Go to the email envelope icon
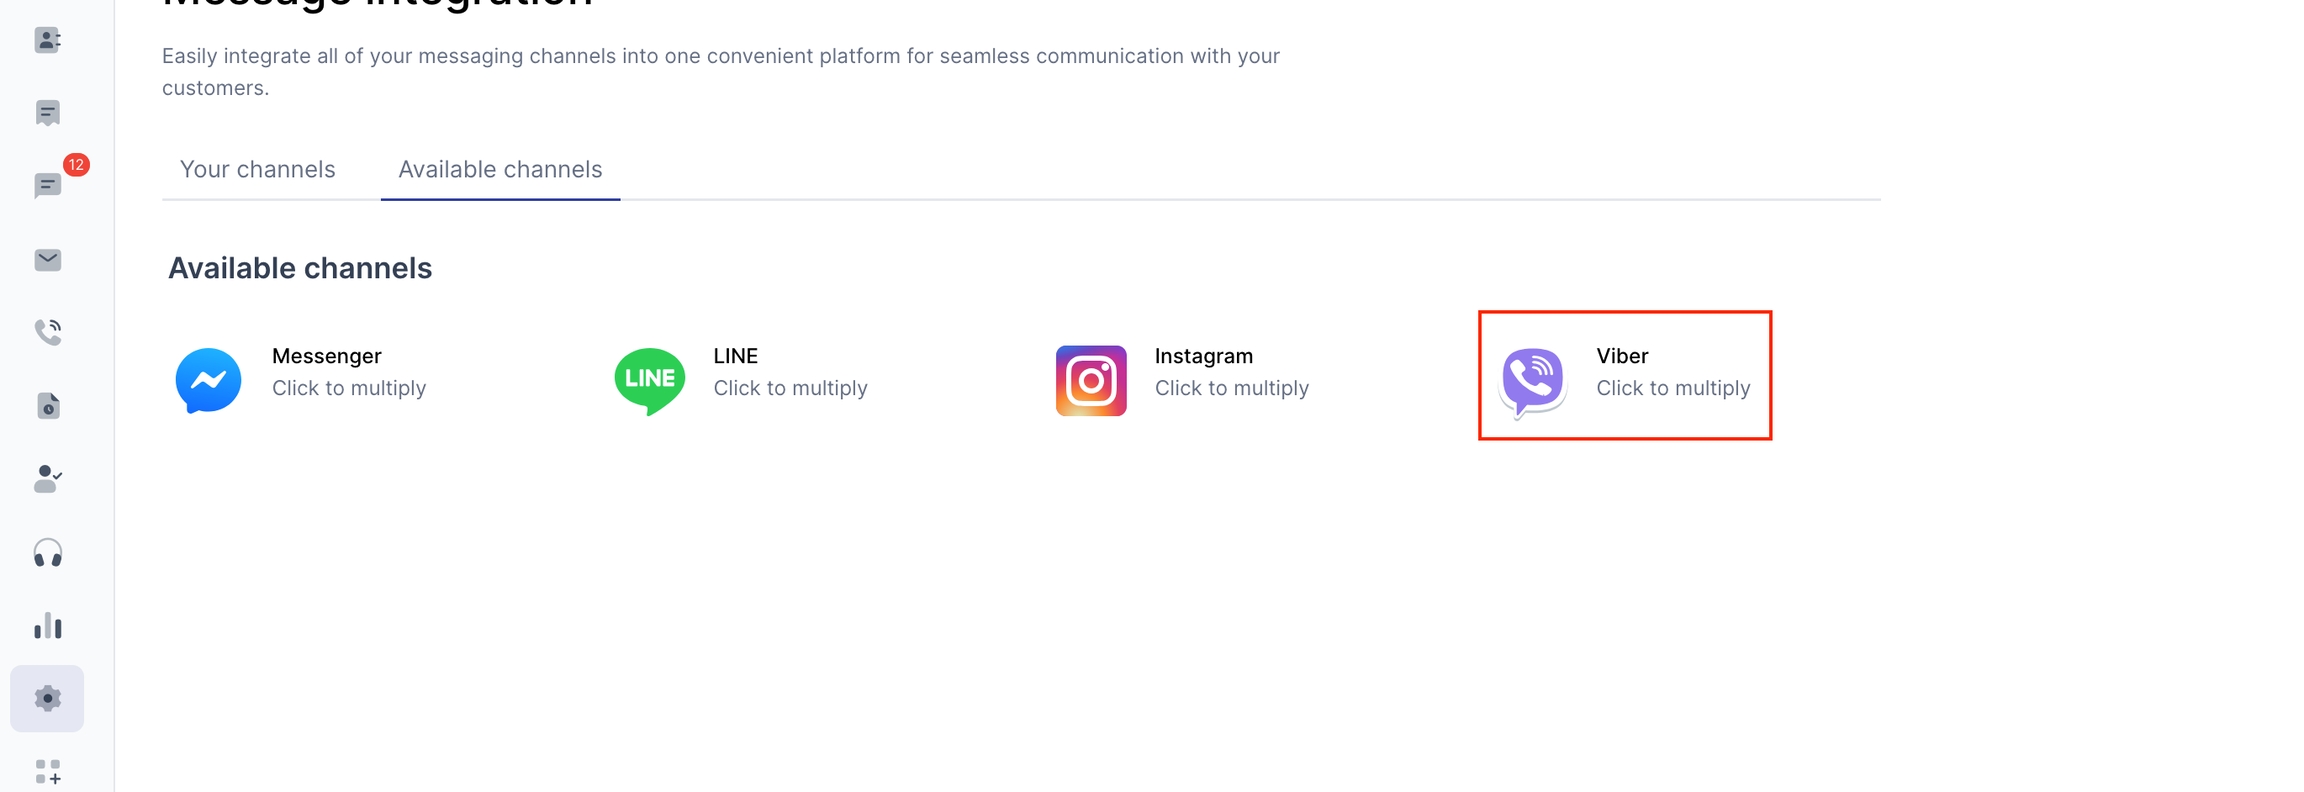The image size is (2304, 792). (x=47, y=260)
